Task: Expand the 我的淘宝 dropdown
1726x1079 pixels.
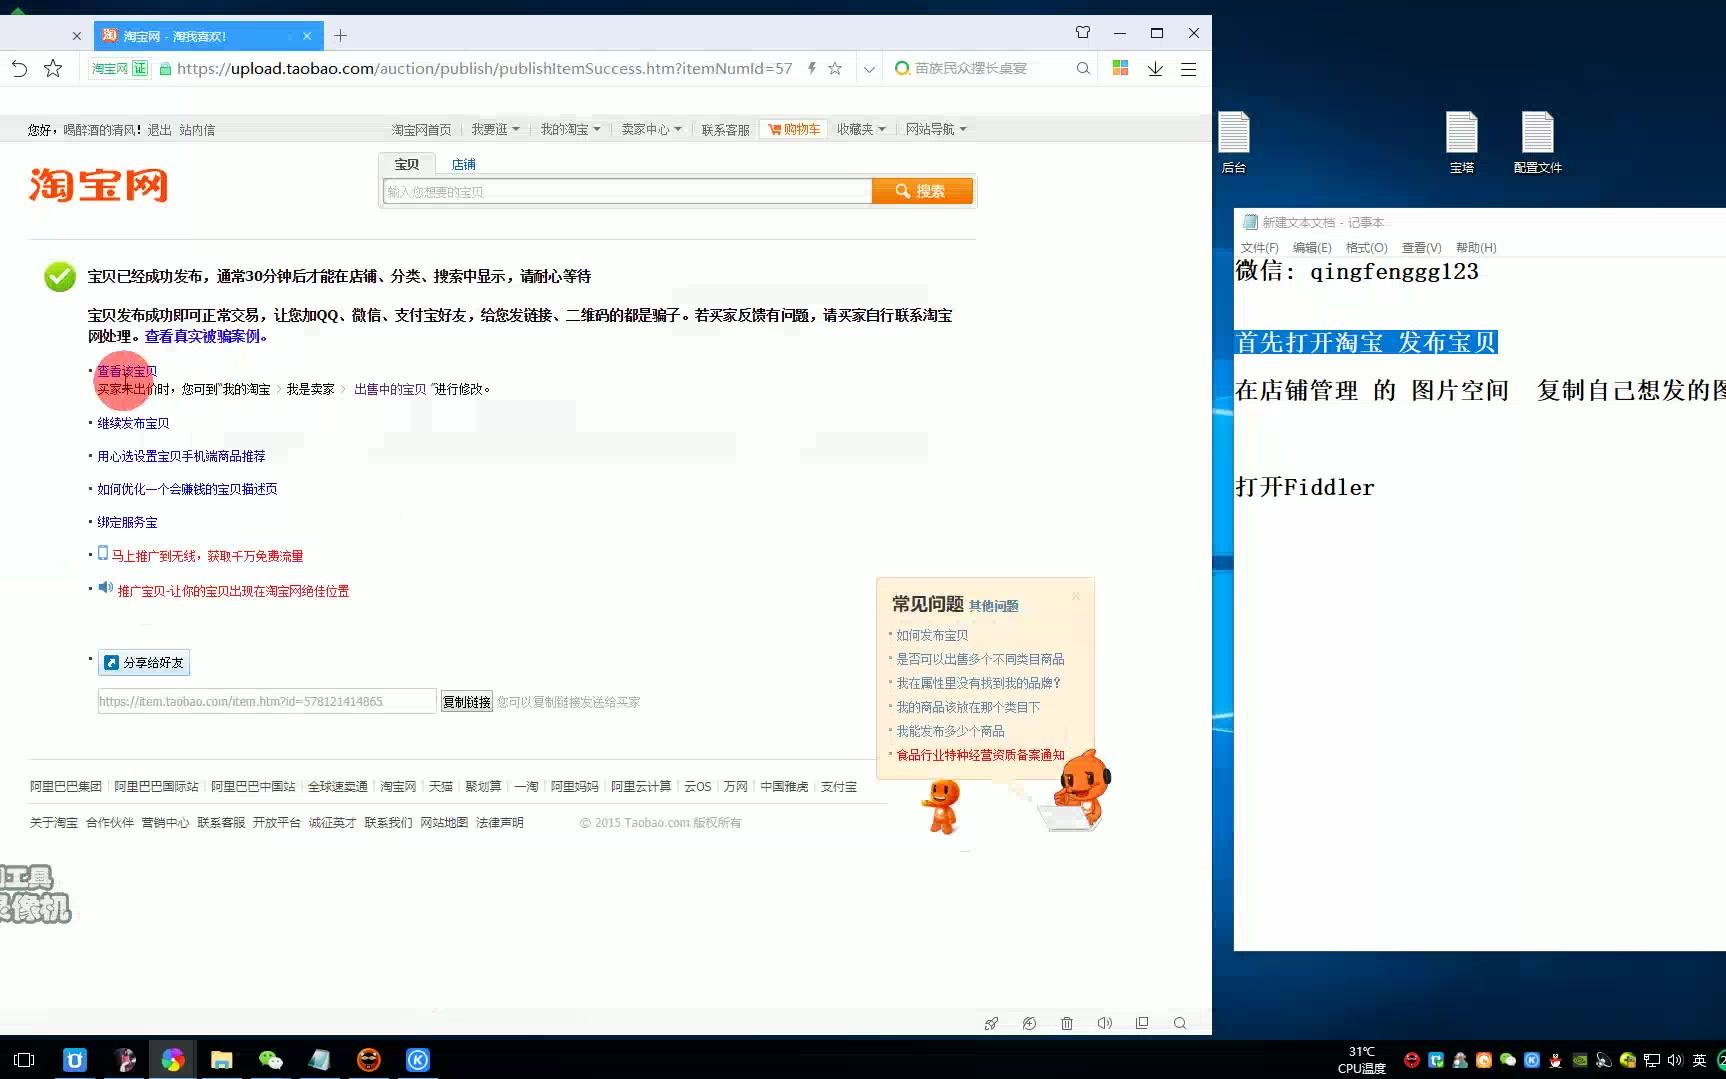Action: point(570,129)
